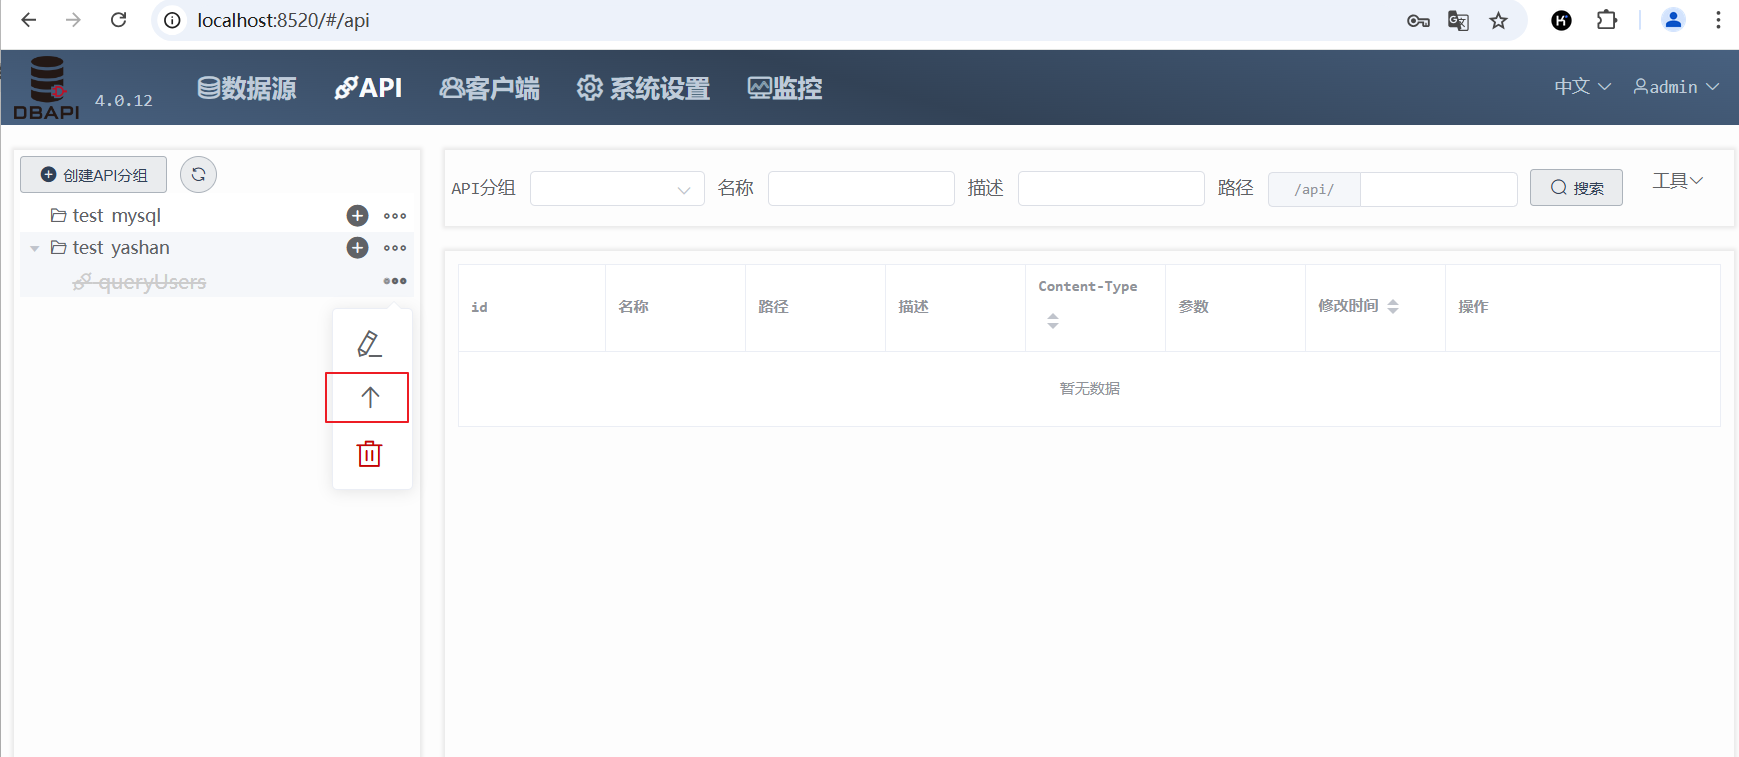Open the 中文 language dropdown
The image size is (1739, 757).
1582,87
